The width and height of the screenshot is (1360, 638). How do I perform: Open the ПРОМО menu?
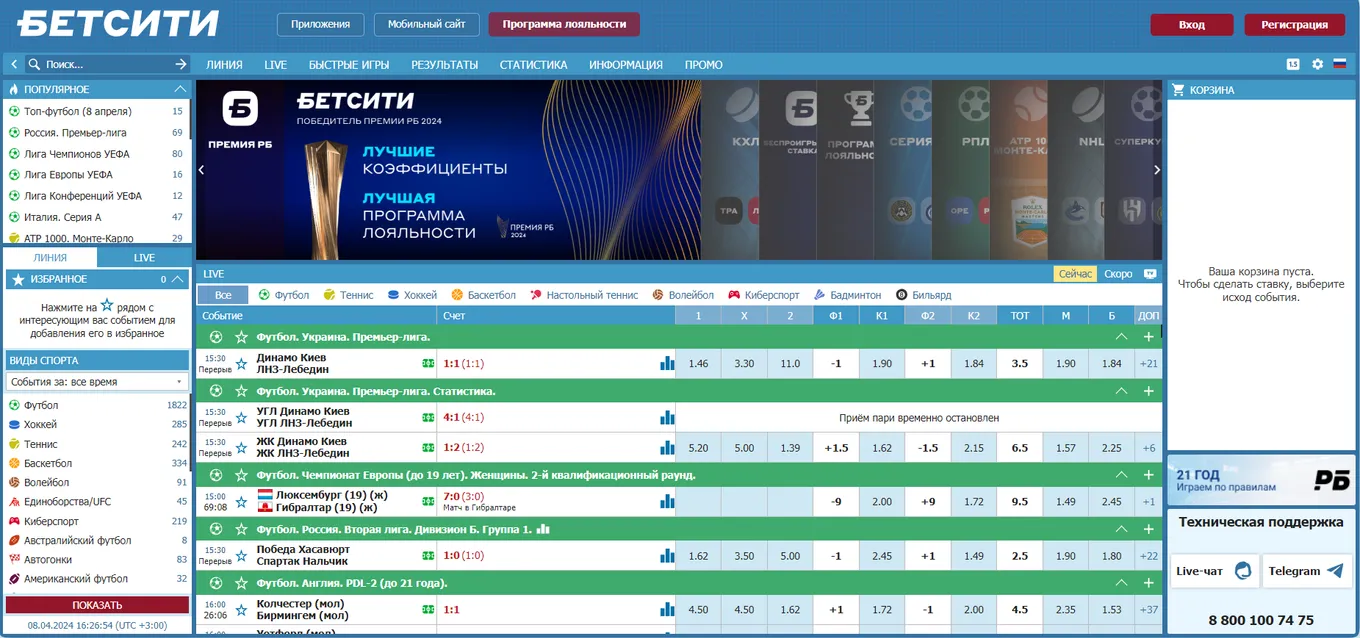coord(703,64)
